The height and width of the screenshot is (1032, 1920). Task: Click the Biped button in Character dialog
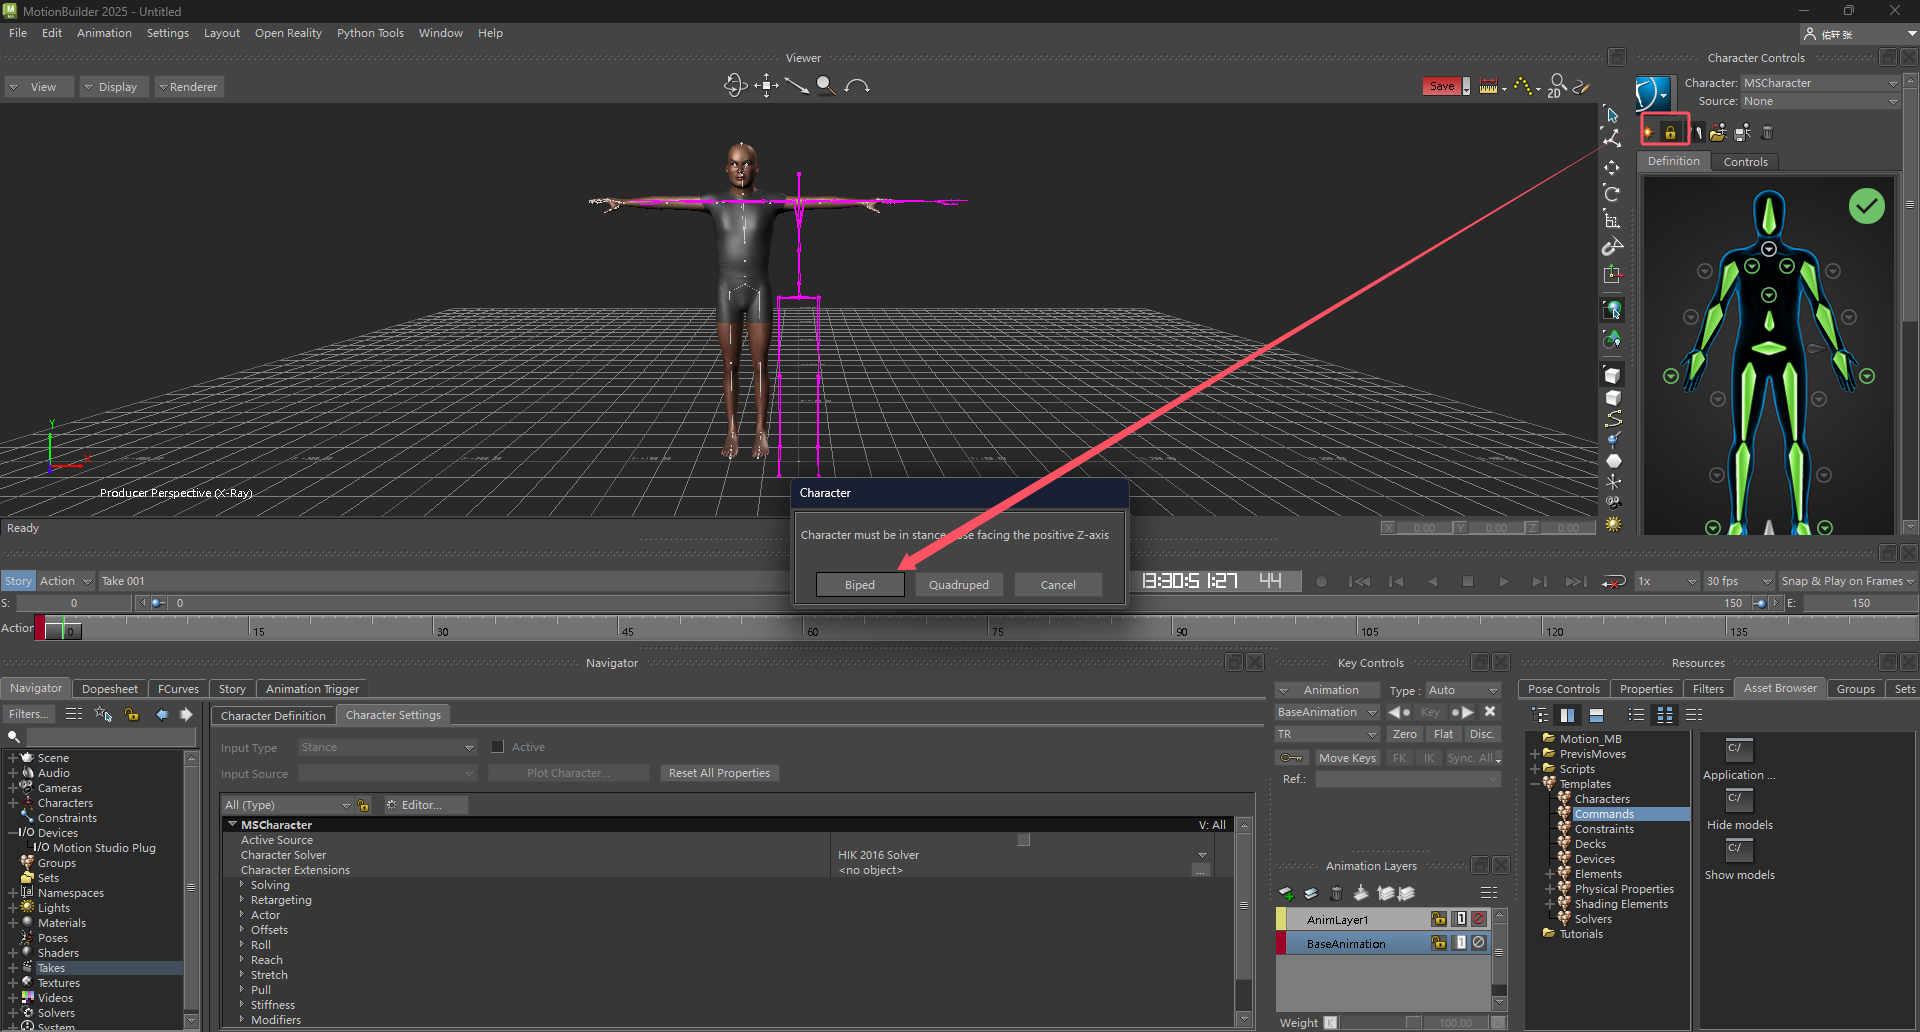point(859,585)
